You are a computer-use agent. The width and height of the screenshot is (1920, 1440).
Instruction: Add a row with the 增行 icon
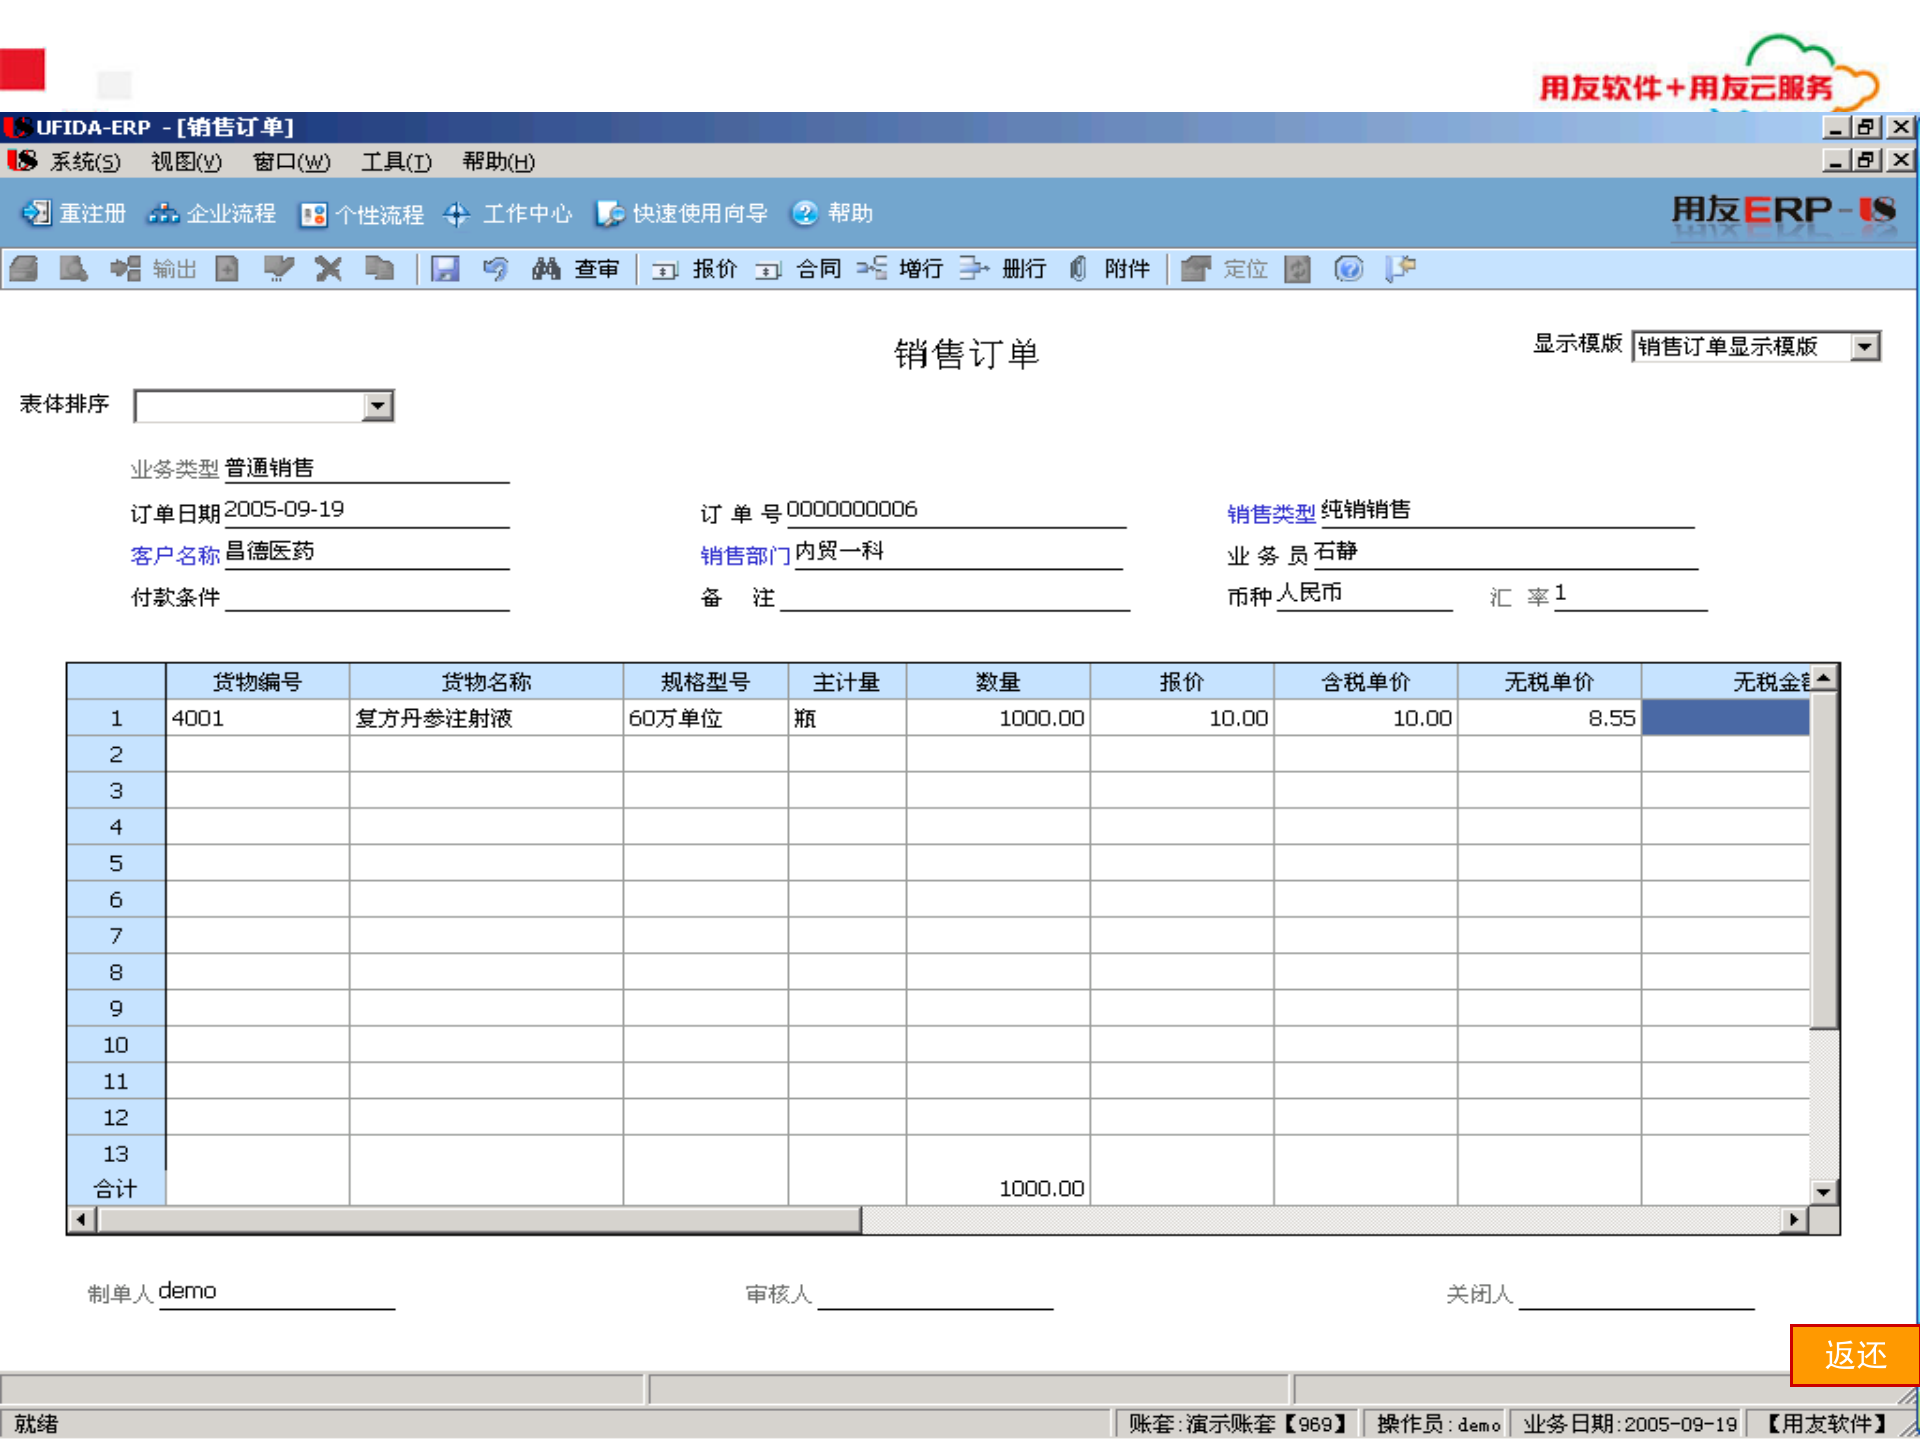click(903, 269)
